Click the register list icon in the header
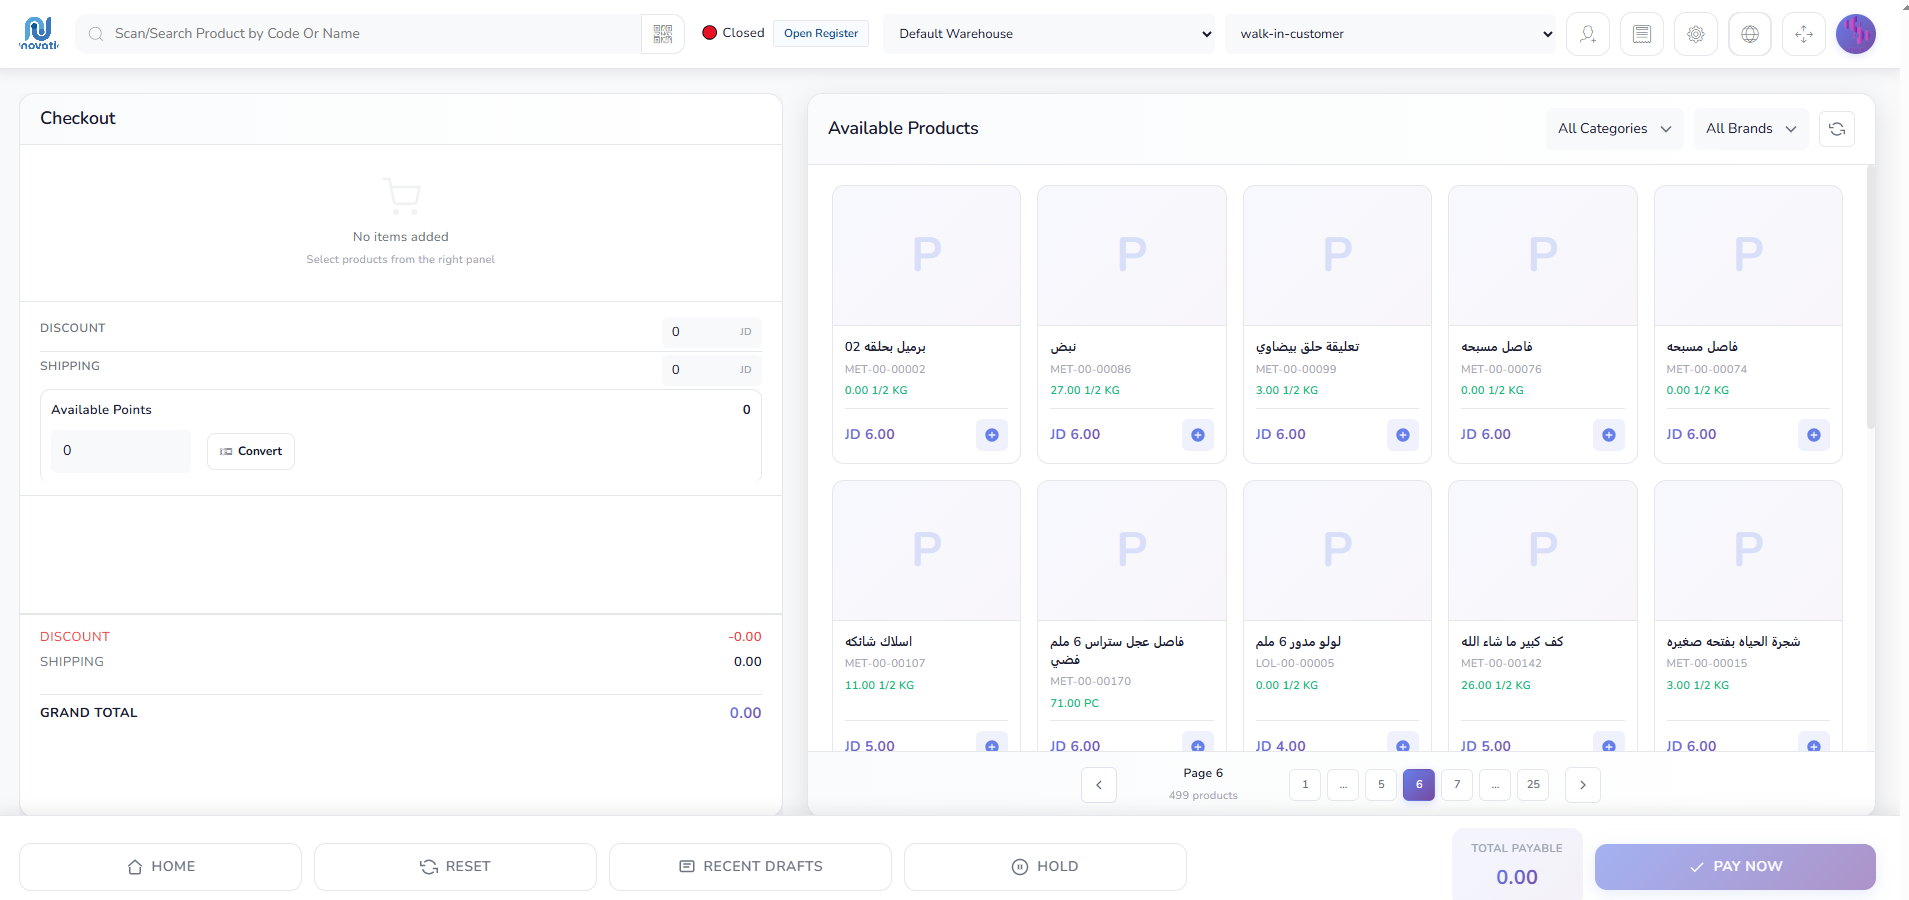This screenshot has height=900, width=1909. pos(1641,34)
